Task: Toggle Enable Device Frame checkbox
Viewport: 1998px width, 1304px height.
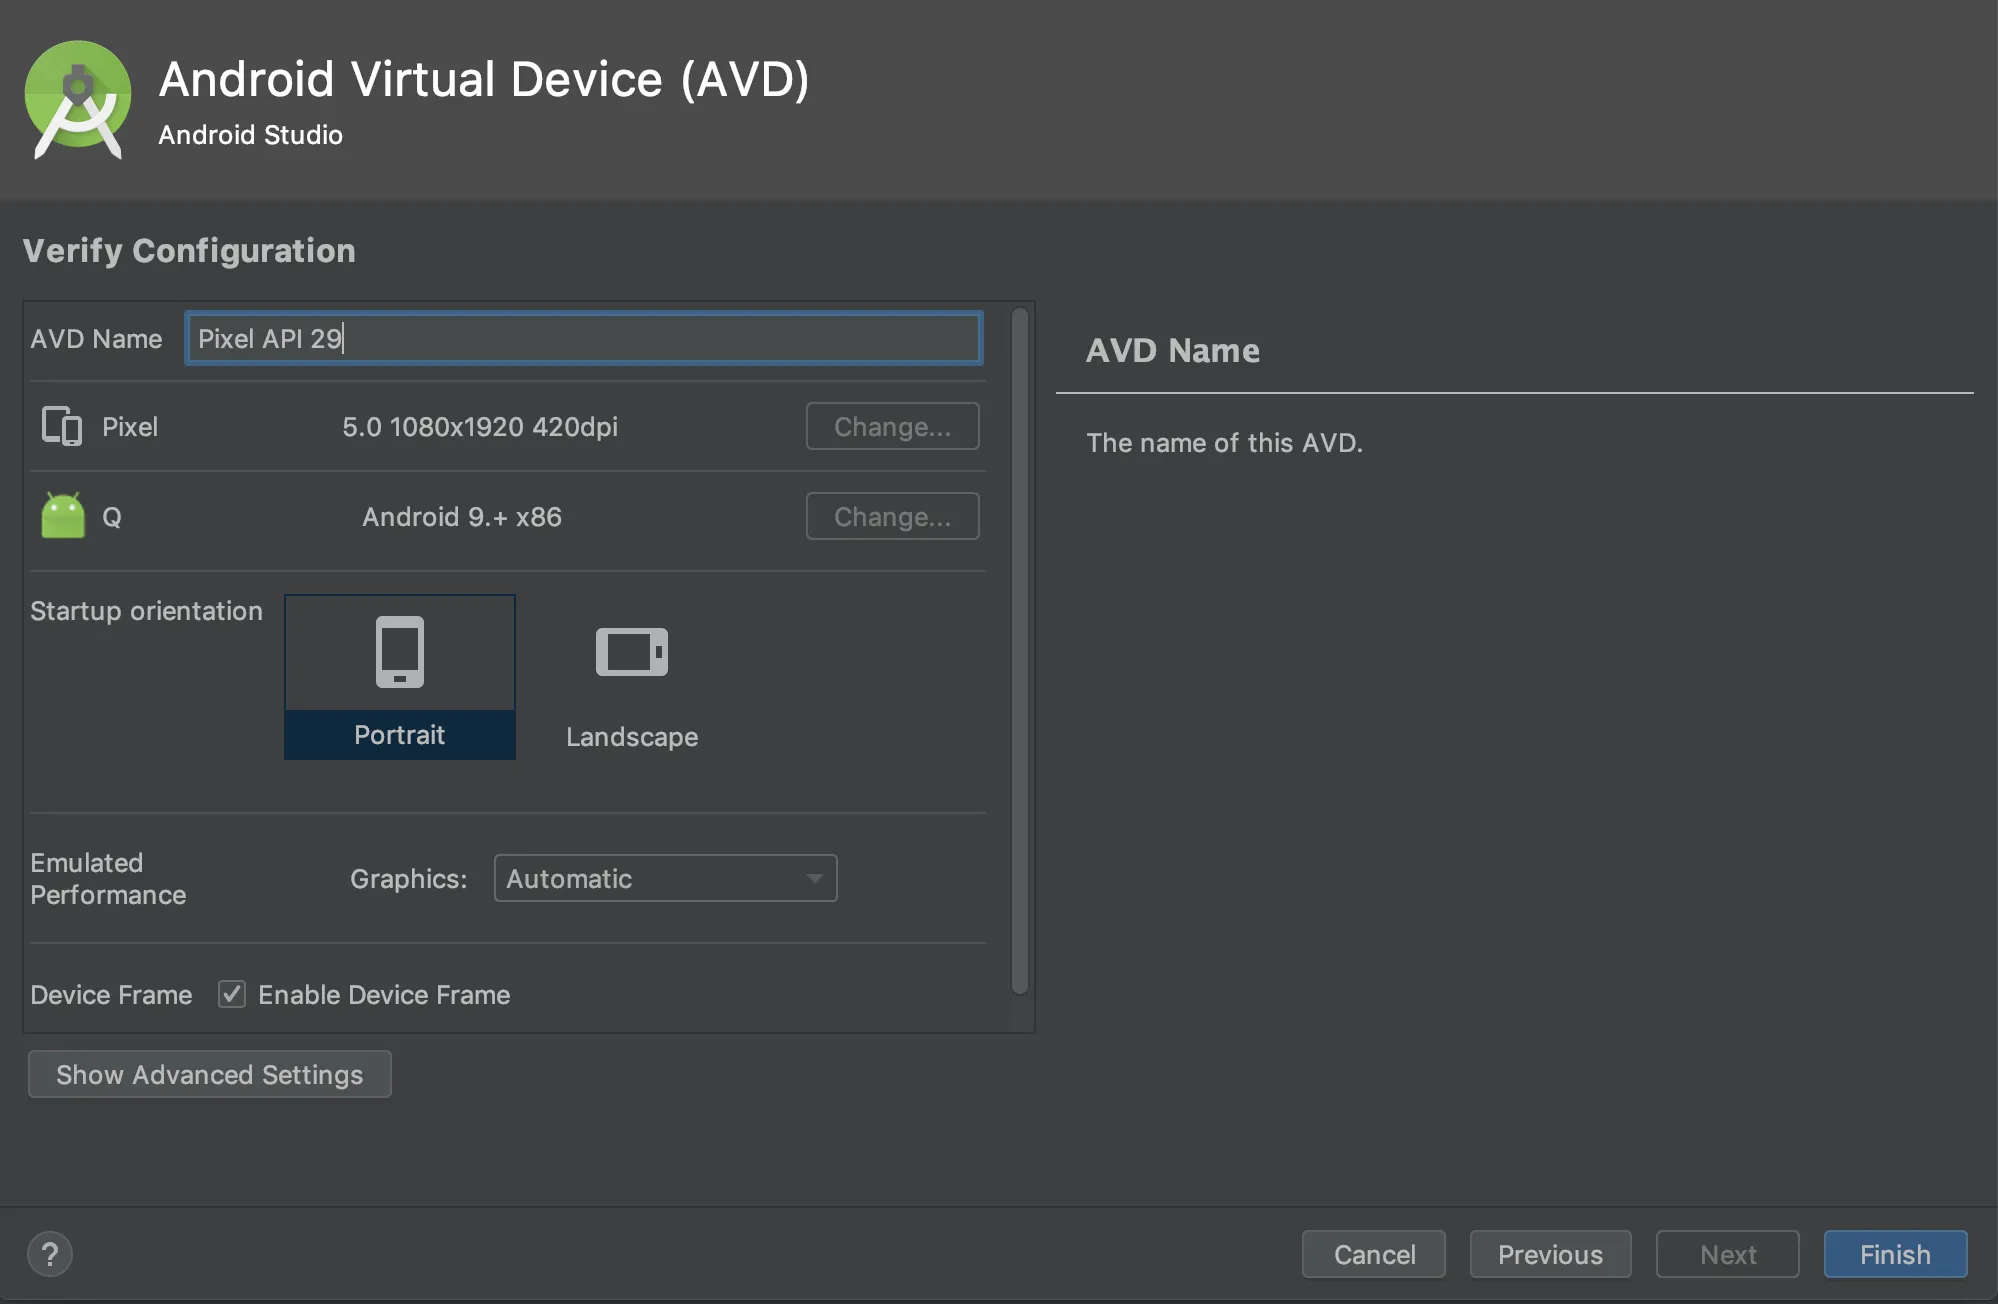Action: (232, 994)
